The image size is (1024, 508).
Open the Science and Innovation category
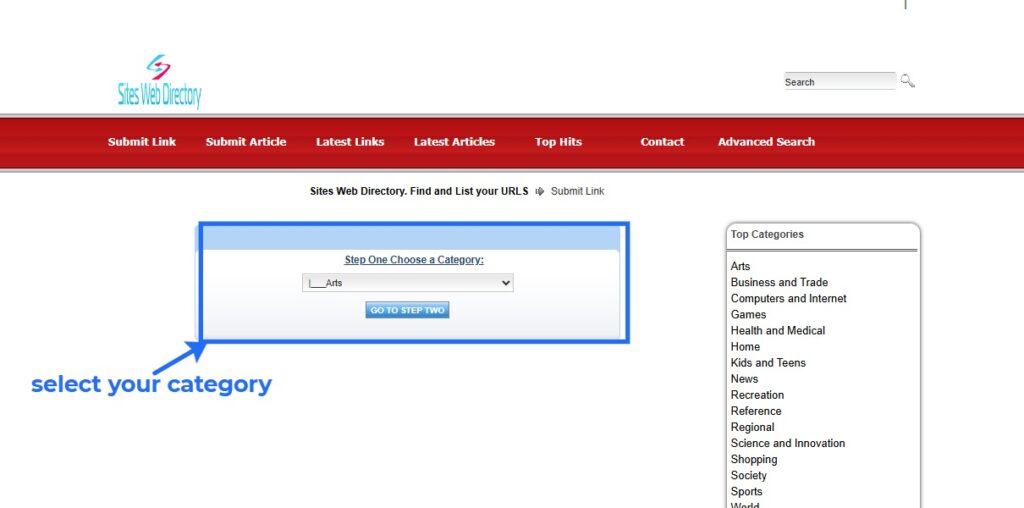click(788, 443)
